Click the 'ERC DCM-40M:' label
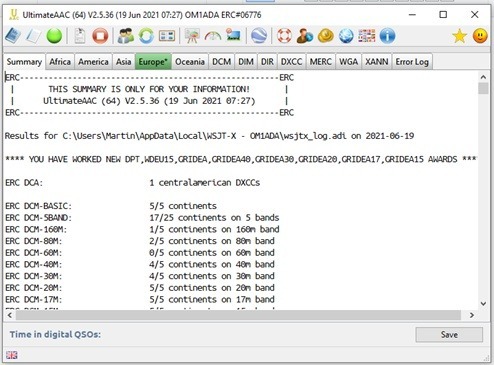Image resolution: width=494 pixels, height=365 pixels. tap(33, 264)
